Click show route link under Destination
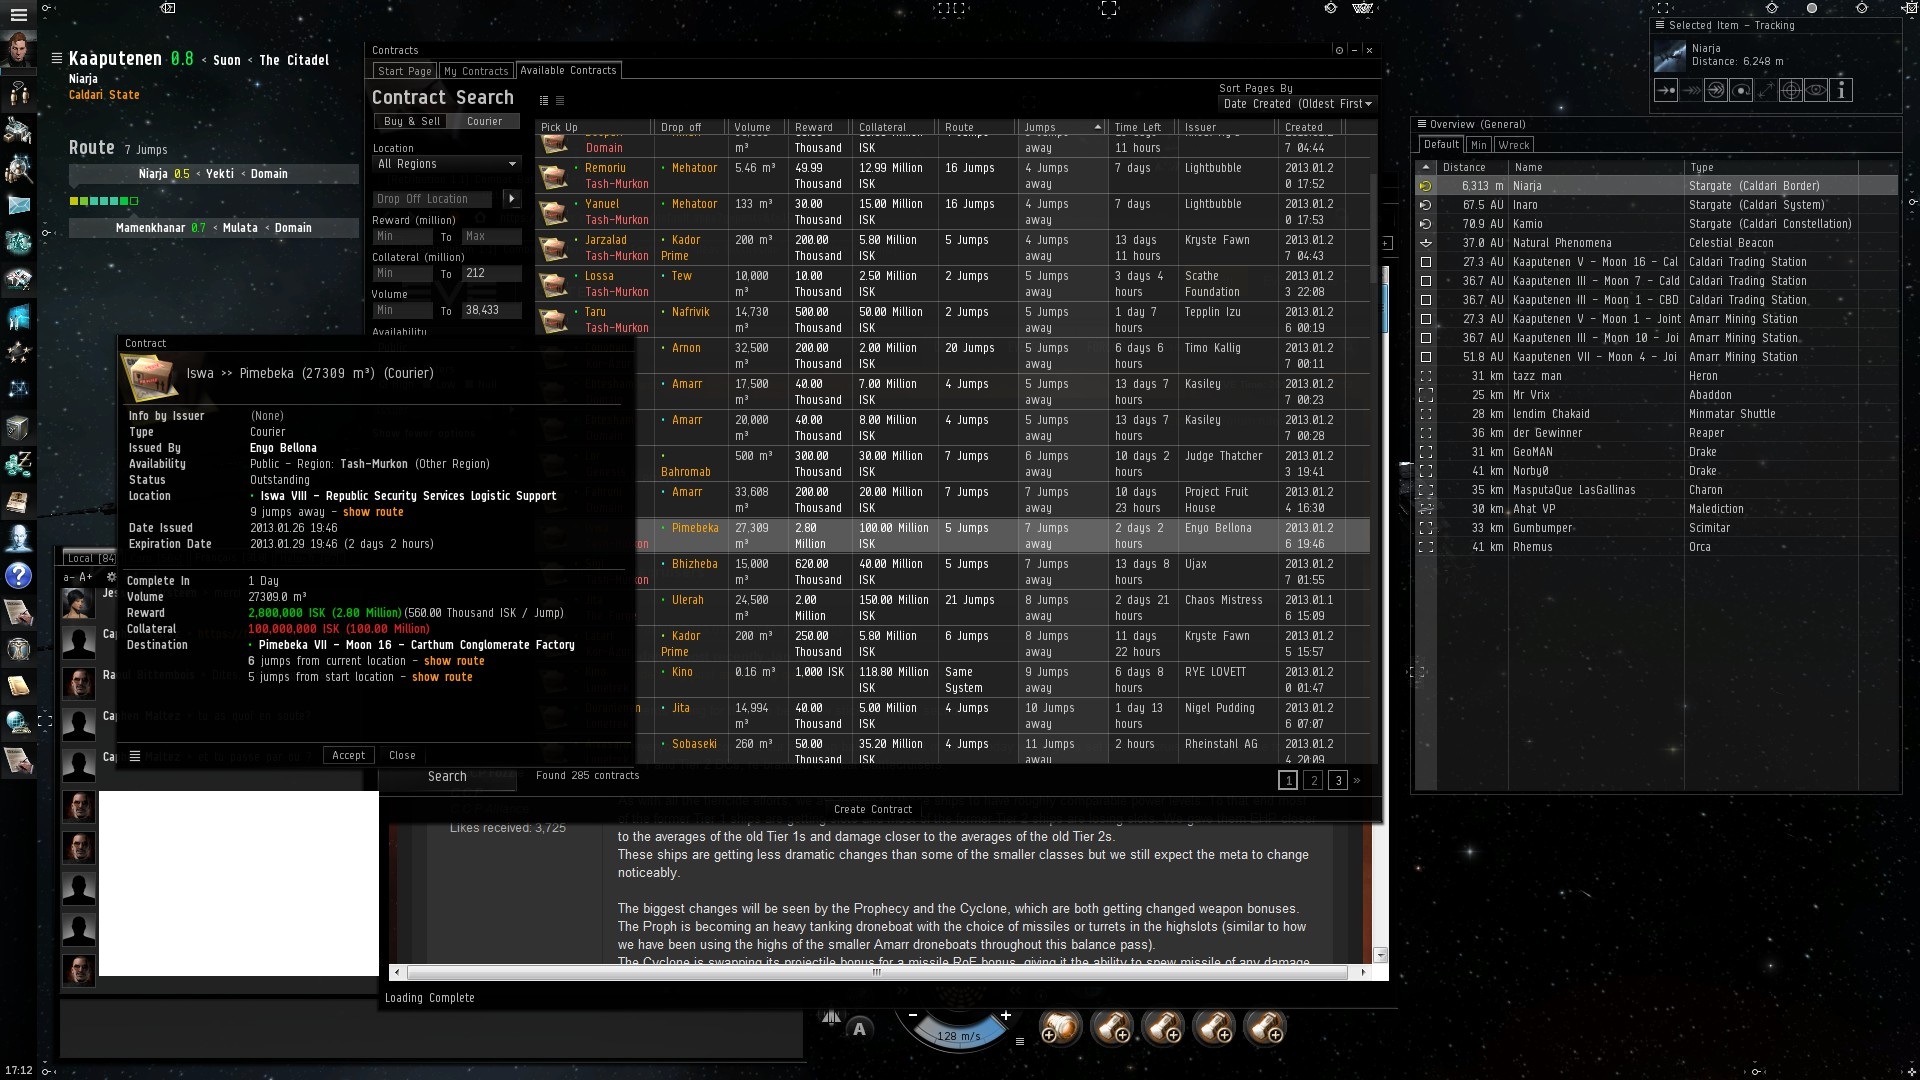Viewport: 1920px width, 1080px height. [x=453, y=661]
